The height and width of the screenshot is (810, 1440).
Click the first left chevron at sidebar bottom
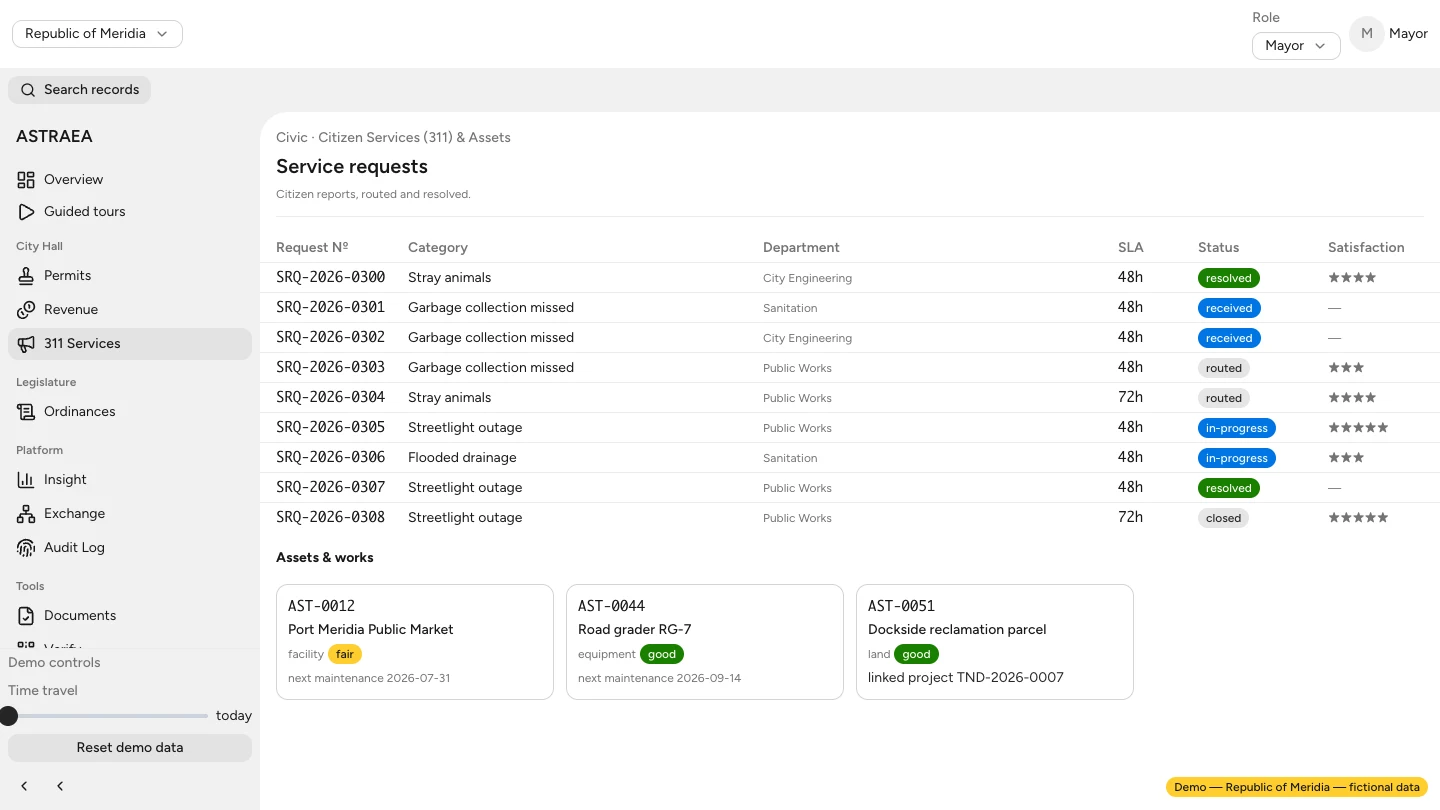(24, 786)
